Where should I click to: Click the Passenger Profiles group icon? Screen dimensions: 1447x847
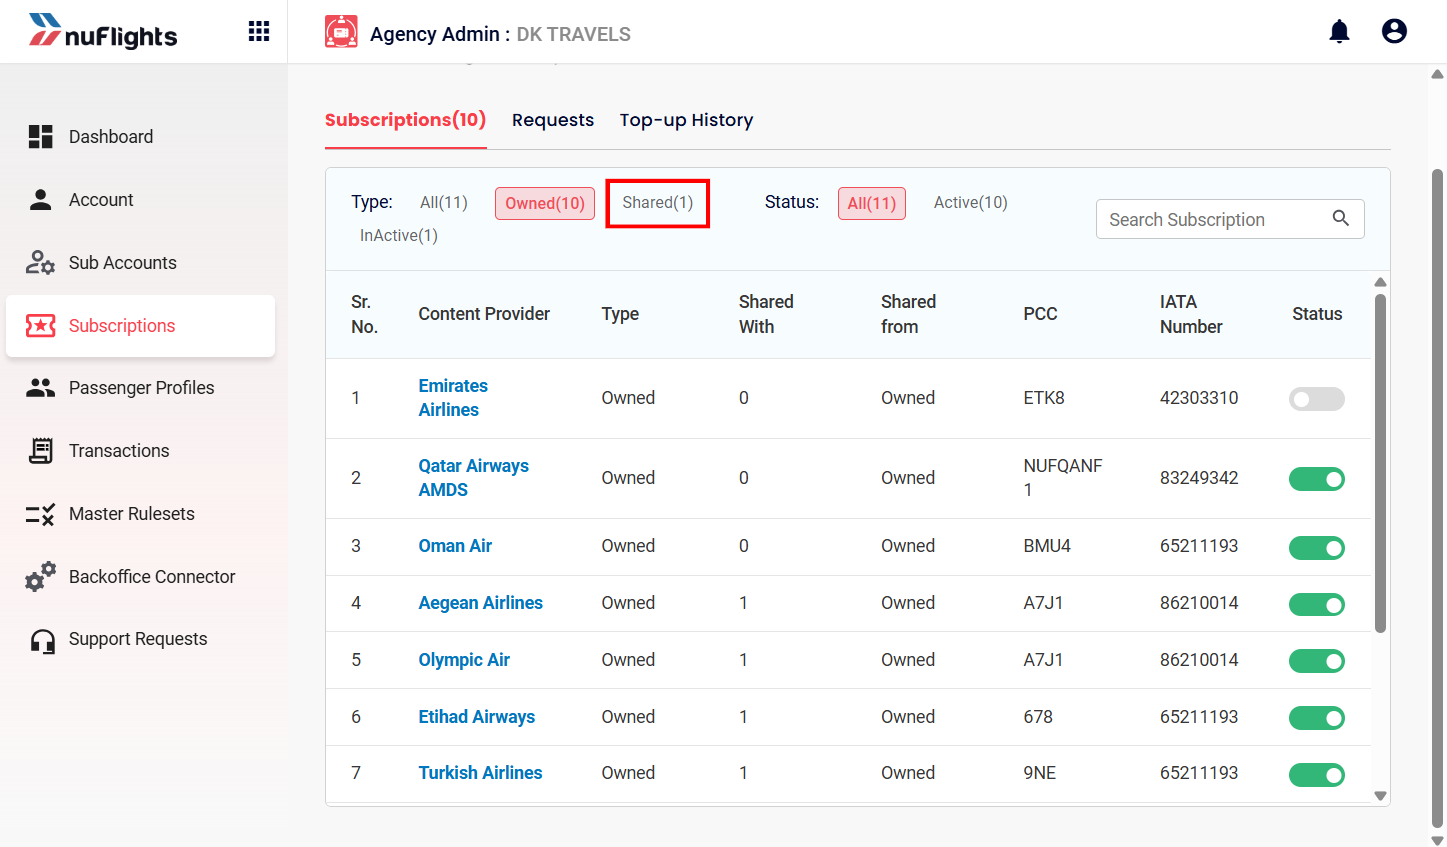pos(40,388)
